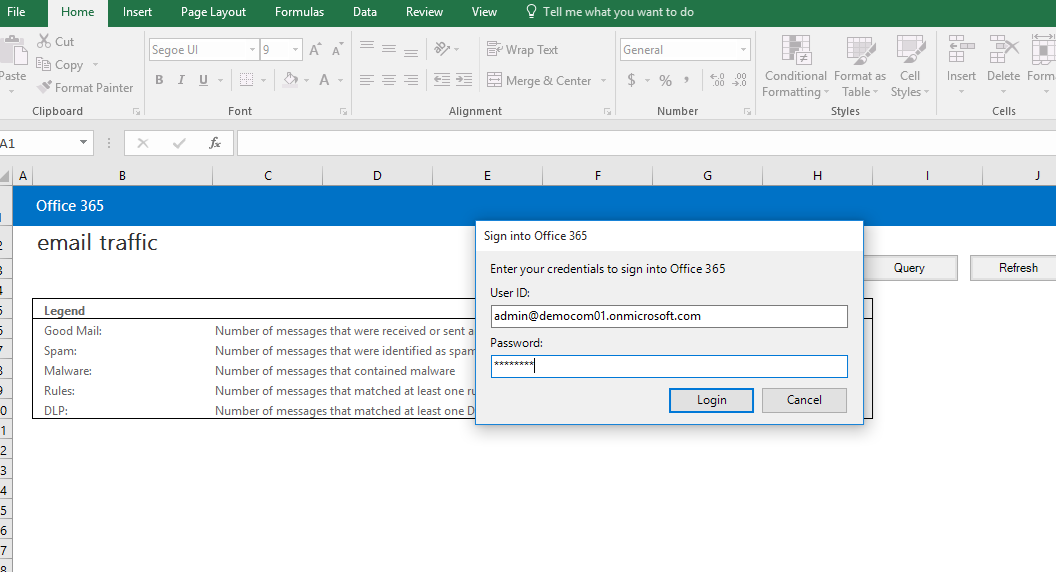Screen dimensions: 1056x572
Task: Click the Cut scissors icon
Action: pos(44,41)
